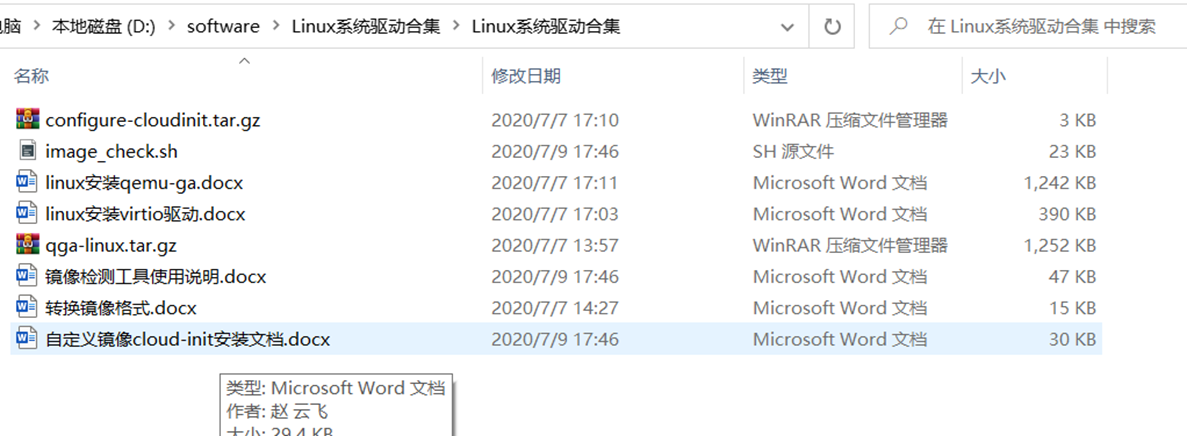Sort files by the 修改日期 column
The width and height of the screenshot is (1187, 436).
(x=526, y=76)
